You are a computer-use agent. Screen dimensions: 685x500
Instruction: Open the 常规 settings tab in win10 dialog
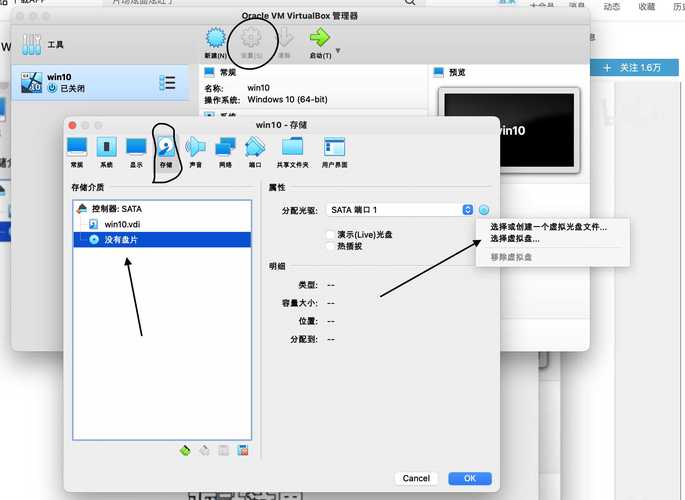(x=77, y=152)
